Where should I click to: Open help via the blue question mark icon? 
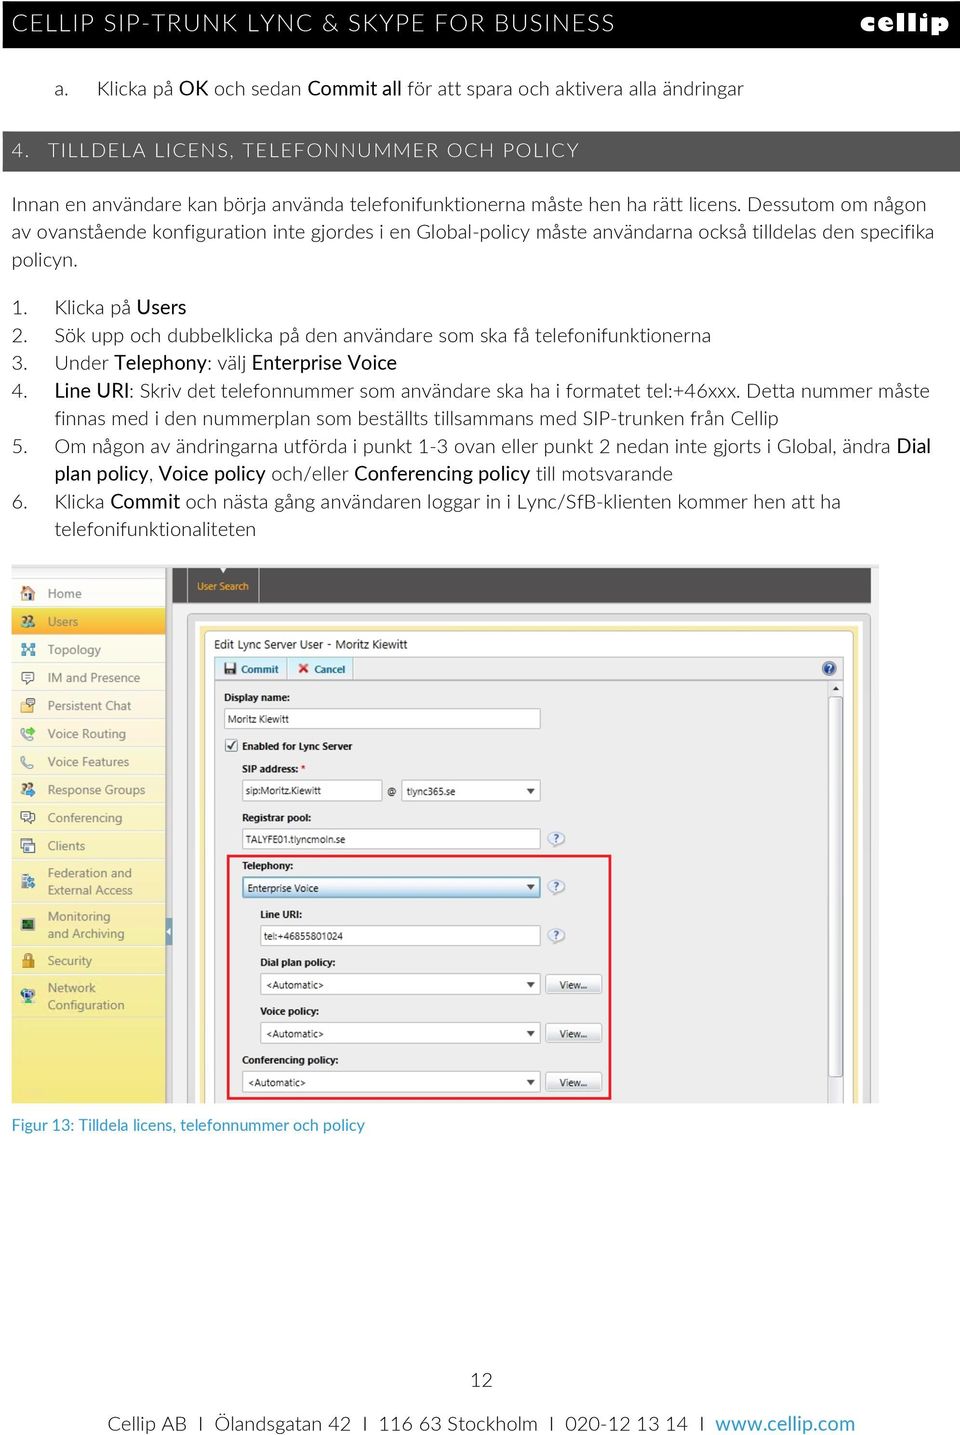[x=829, y=668]
